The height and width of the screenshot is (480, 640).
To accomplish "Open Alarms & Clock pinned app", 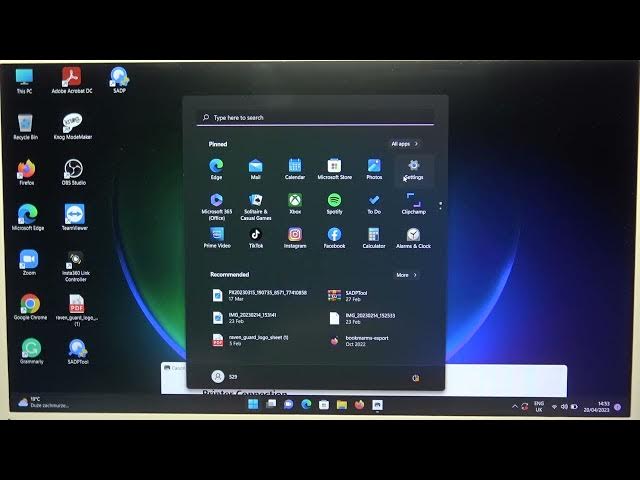I will click(413, 238).
